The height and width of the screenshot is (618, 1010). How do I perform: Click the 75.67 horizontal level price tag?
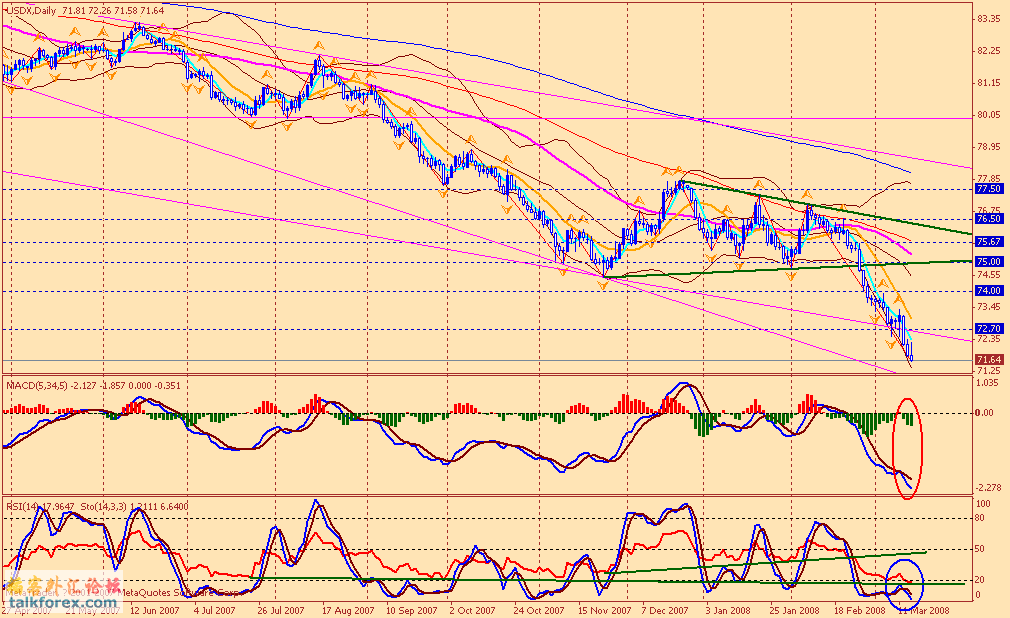pos(989,242)
